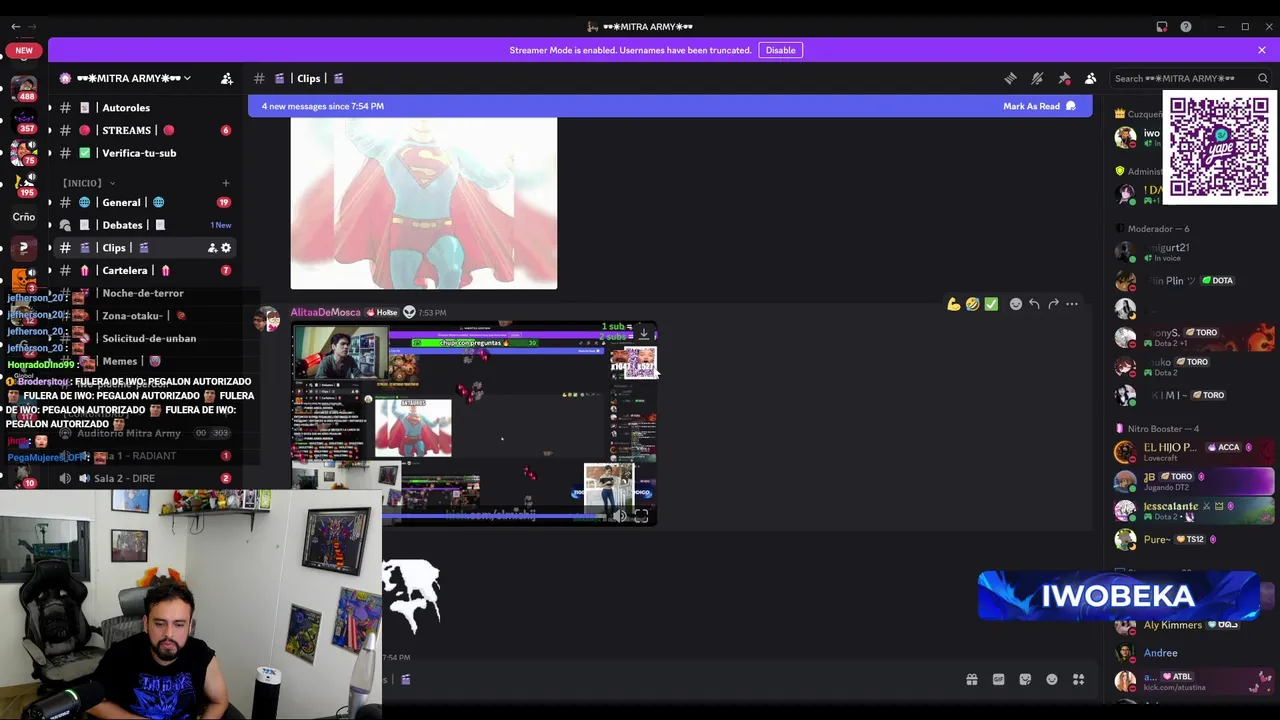Image resolution: width=1280 pixels, height=720 pixels.
Task: Play the embedded stream clip video
Action: [474, 422]
